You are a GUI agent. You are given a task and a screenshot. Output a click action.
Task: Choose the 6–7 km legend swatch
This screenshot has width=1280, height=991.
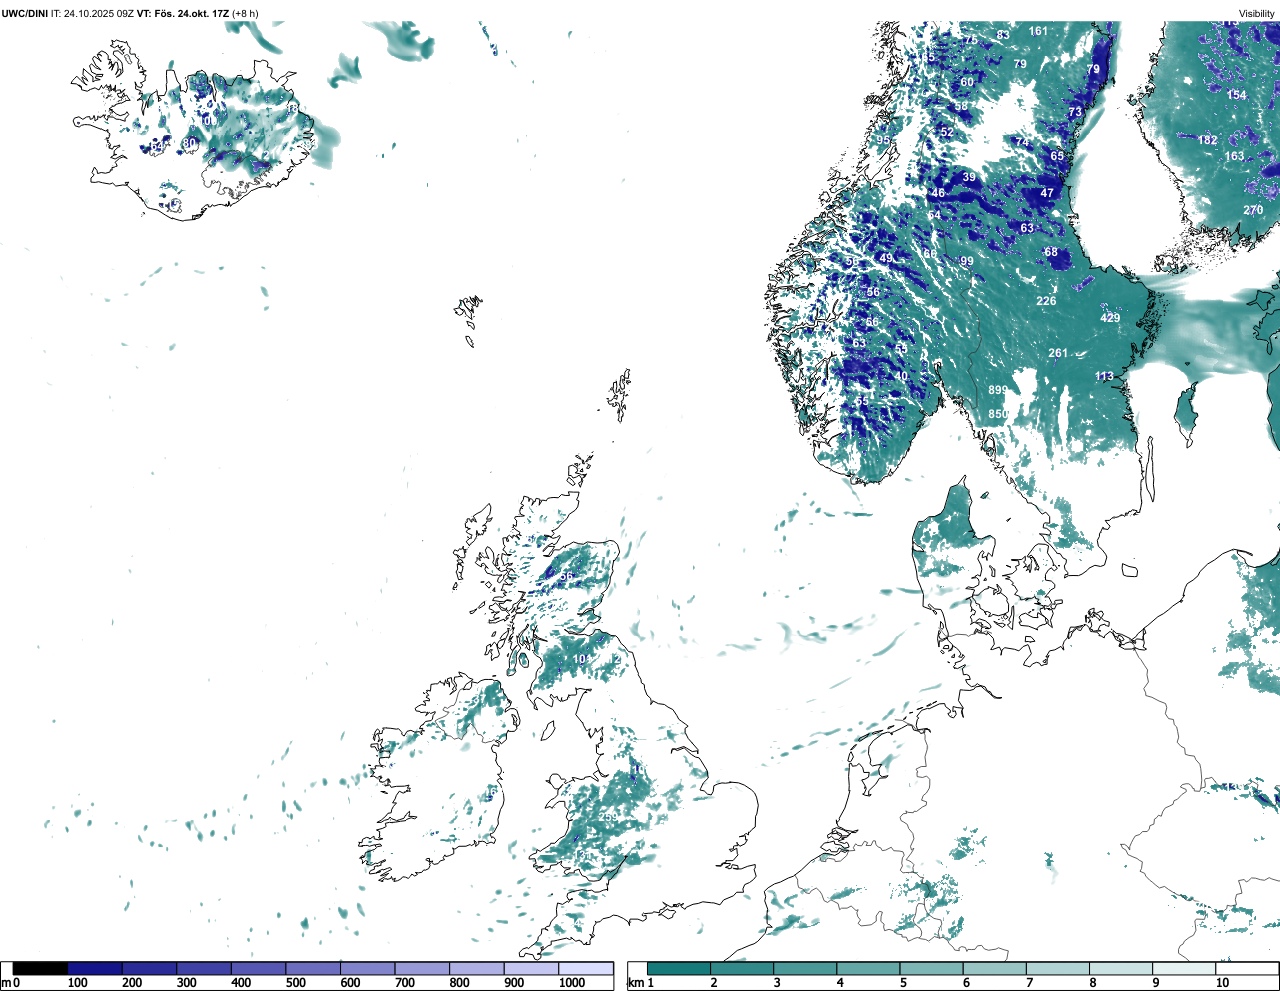(994, 968)
